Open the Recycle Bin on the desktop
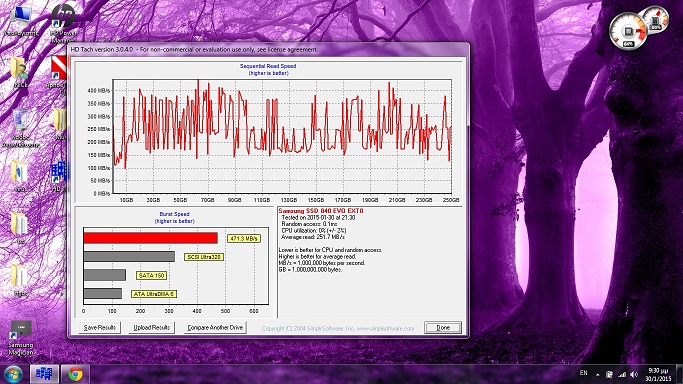This screenshot has height=384, width=683. pyautogui.click(x=20, y=128)
